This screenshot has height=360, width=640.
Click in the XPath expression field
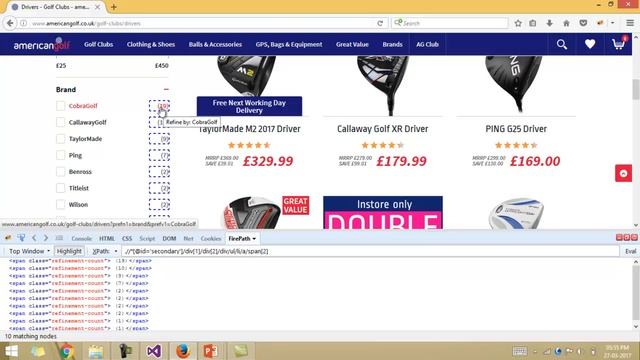[370, 251]
